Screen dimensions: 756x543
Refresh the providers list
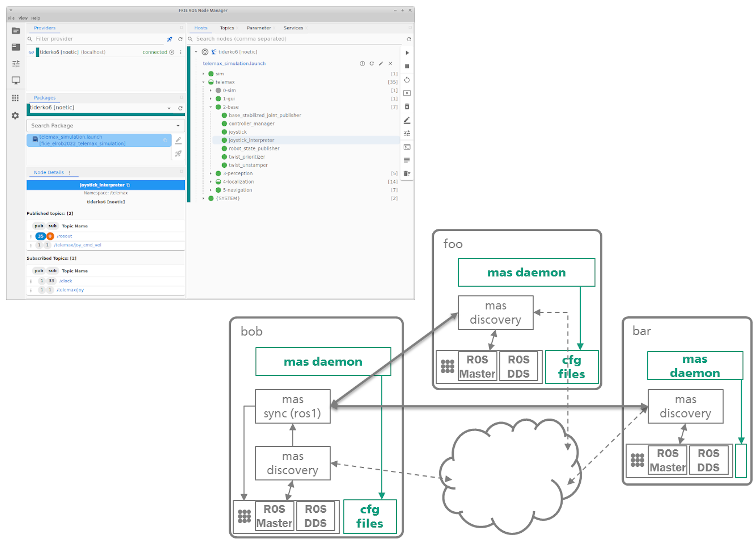click(x=180, y=39)
